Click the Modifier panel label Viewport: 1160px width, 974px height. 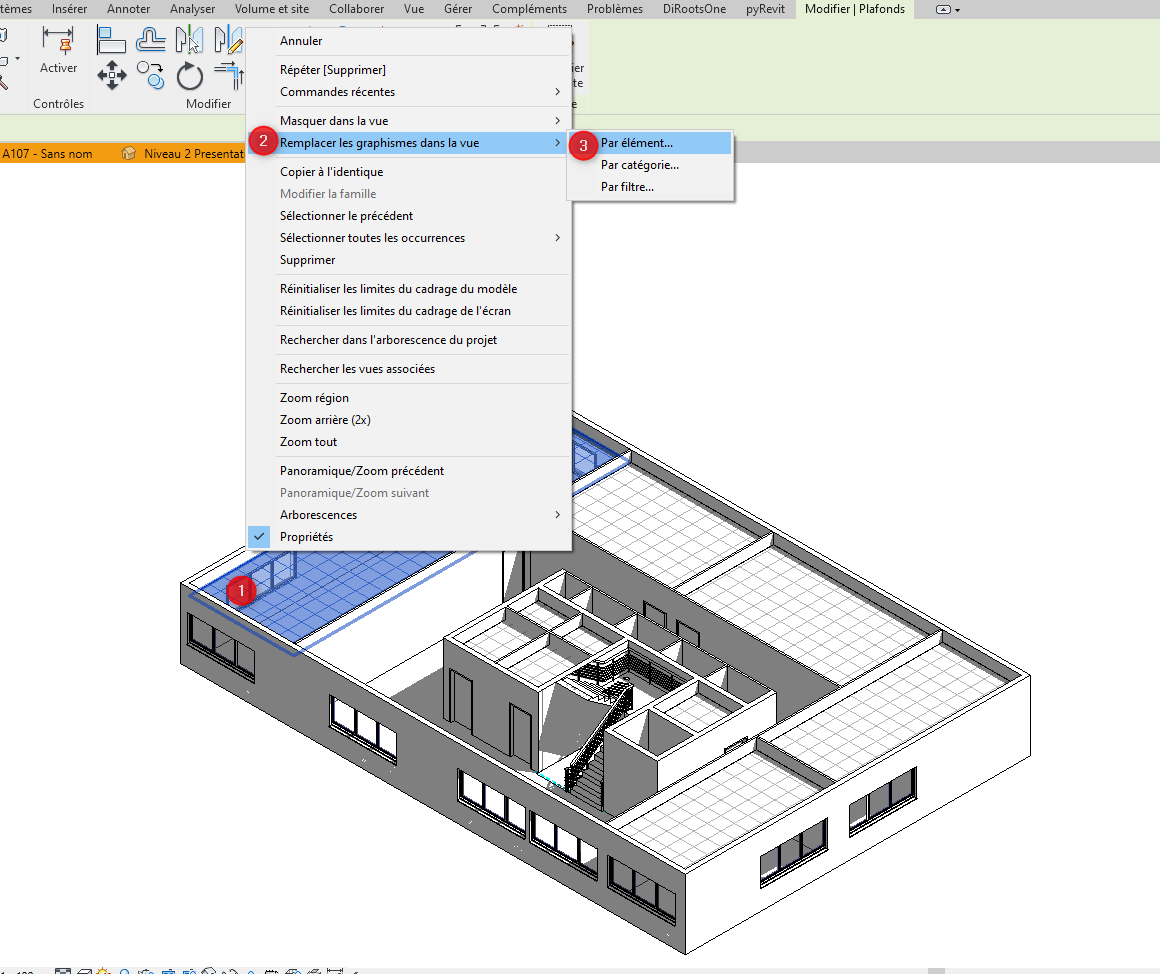point(209,104)
